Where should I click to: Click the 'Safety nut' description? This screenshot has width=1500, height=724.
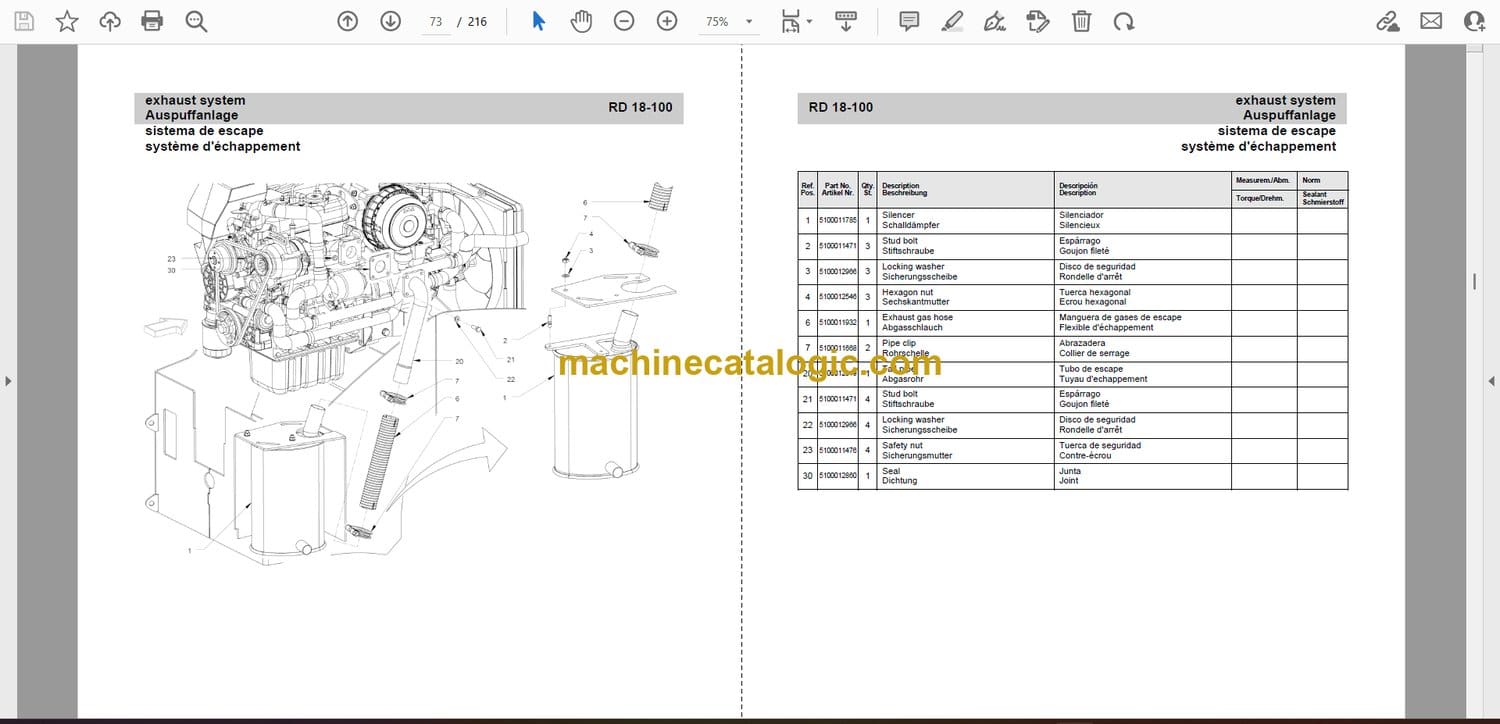(x=902, y=446)
